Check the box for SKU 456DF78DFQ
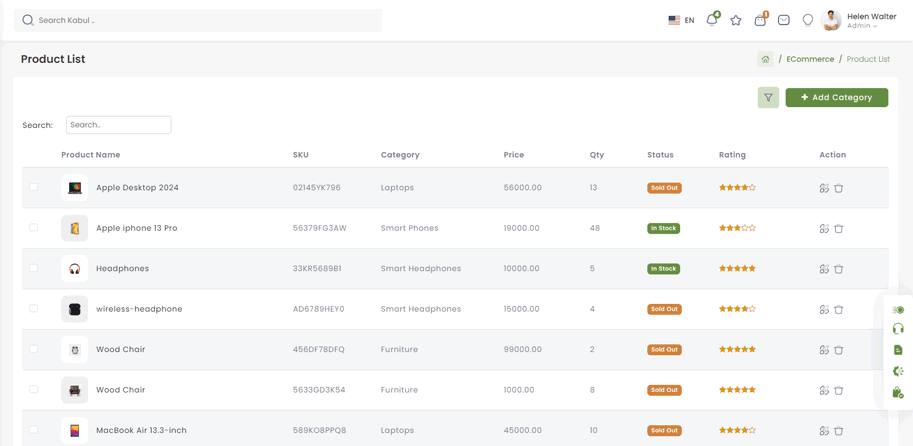Image resolution: width=913 pixels, height=446 pixels. point(33,349)
